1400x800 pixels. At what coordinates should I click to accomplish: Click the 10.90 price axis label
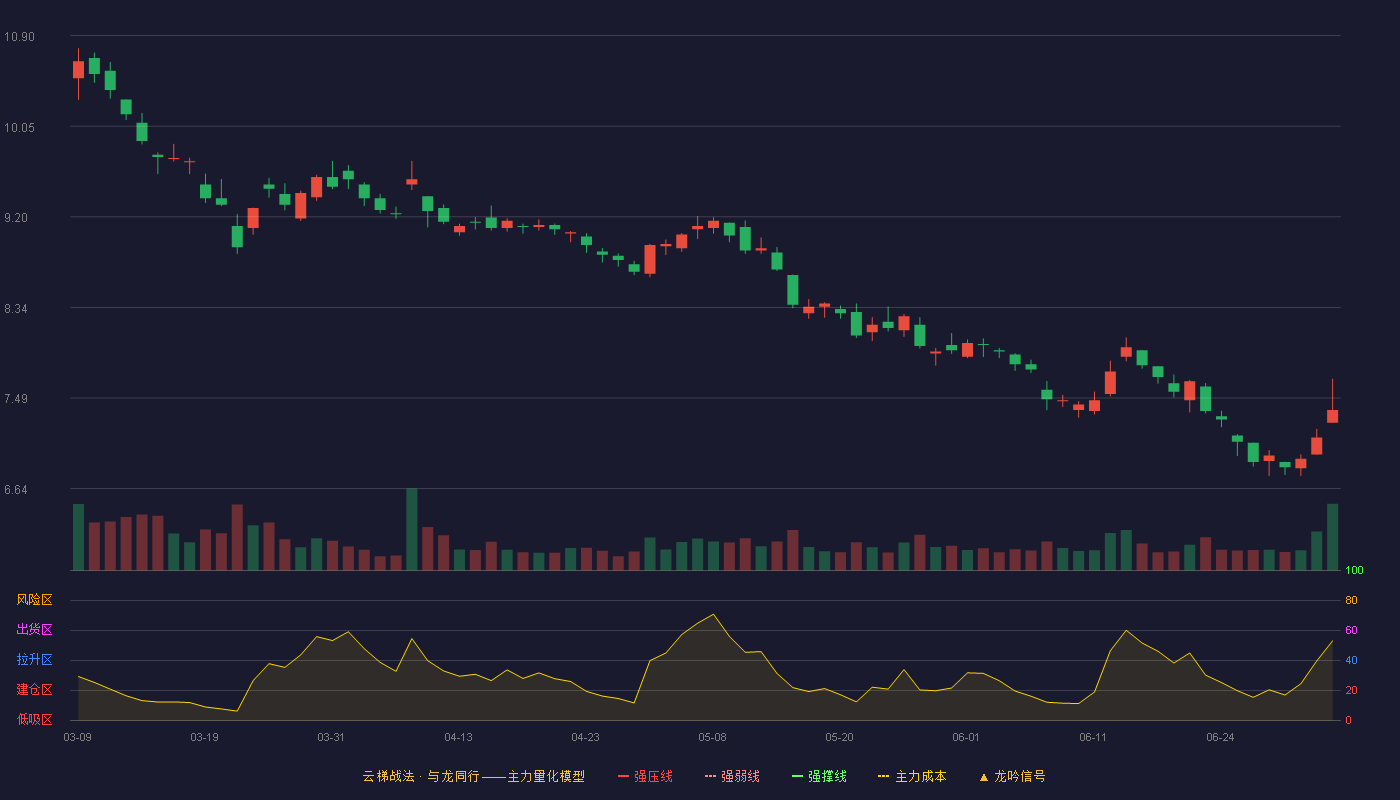point(19,37)
